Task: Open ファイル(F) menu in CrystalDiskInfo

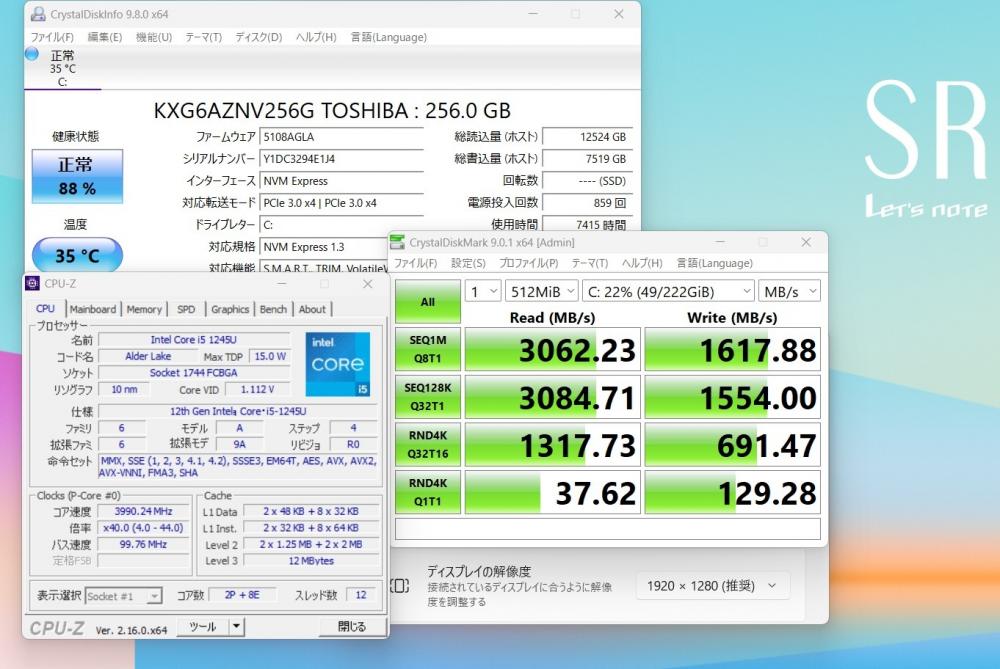Action: [x=52, y=37]
